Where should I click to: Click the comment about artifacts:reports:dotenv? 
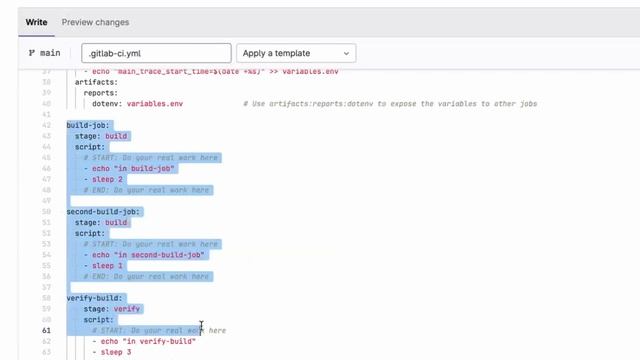click(390, 104)
